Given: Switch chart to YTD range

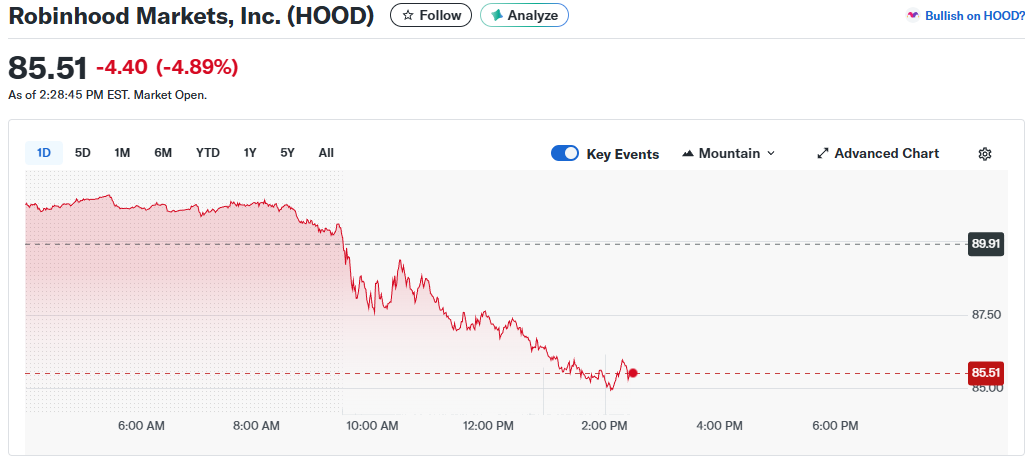Looking at the screenshot, I should click(207, 153).
